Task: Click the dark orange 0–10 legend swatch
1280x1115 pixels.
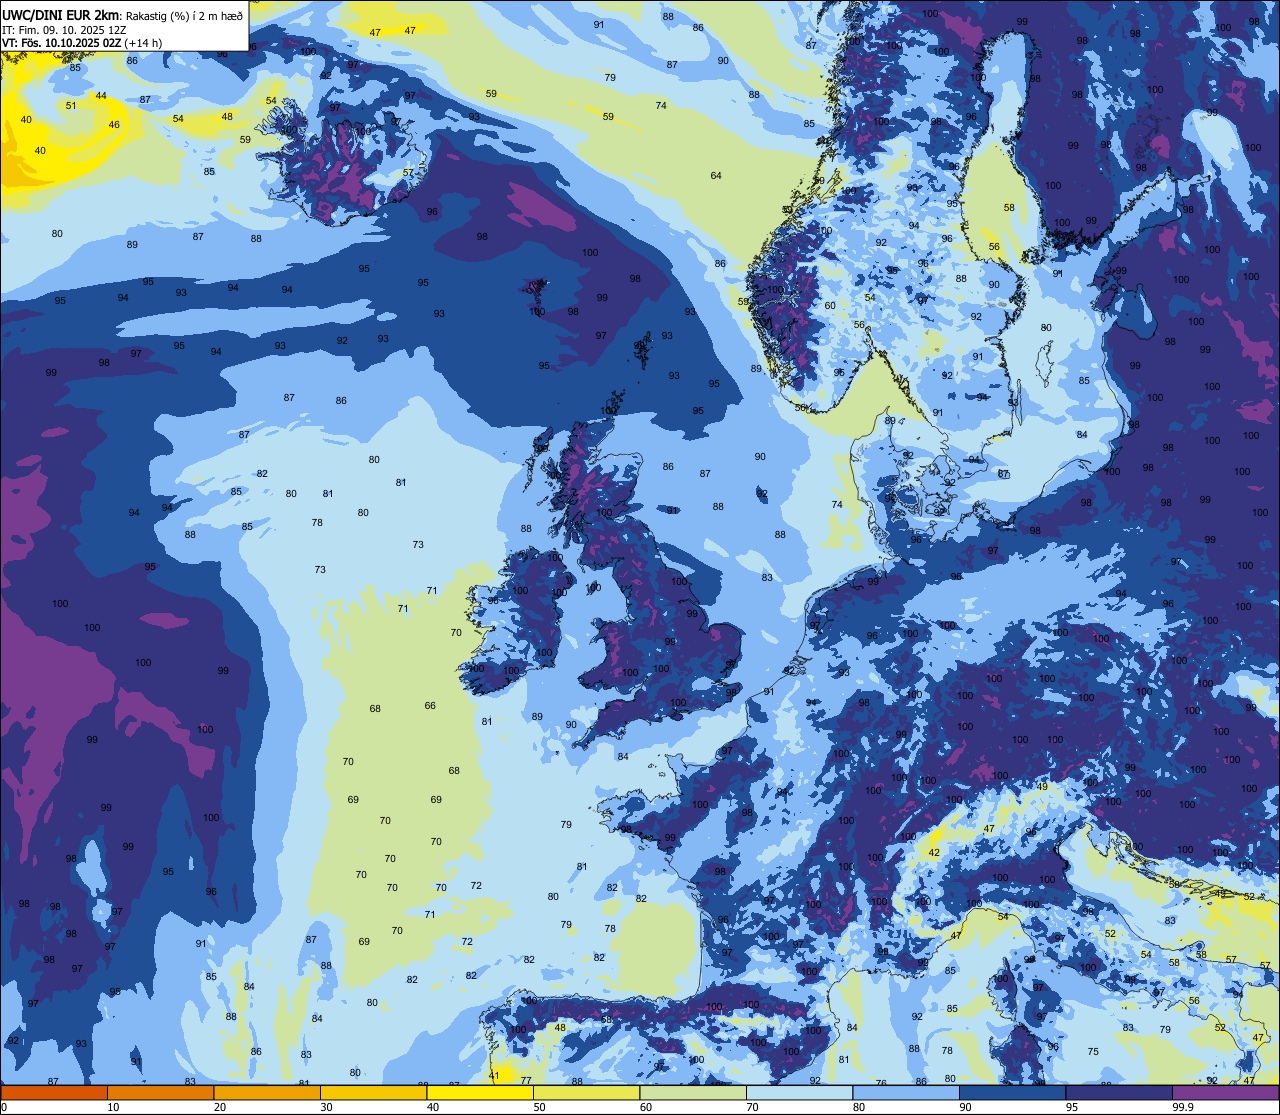Action: coord(54,1092)
